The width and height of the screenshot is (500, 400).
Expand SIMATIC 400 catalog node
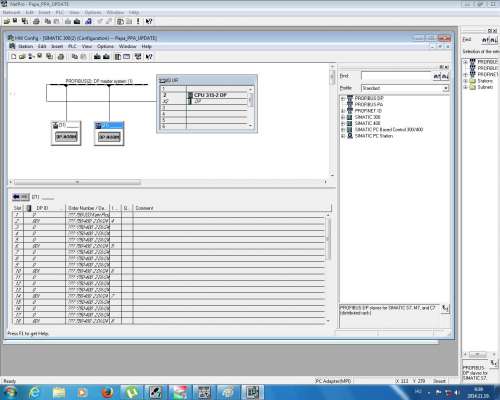tap(343, 124)
